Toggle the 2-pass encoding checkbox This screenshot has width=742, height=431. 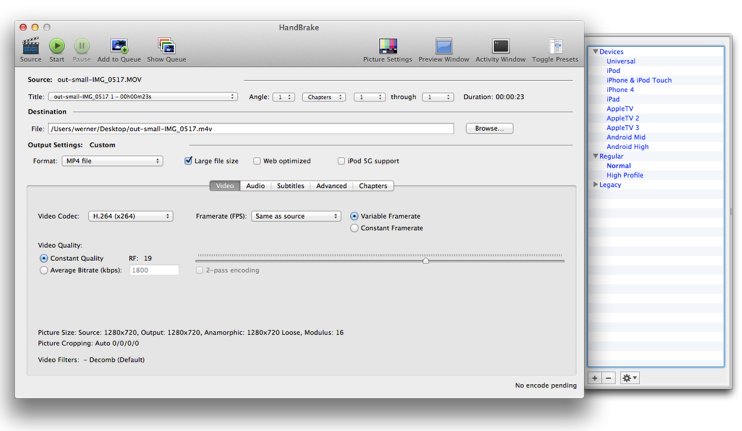pos(199,270)
